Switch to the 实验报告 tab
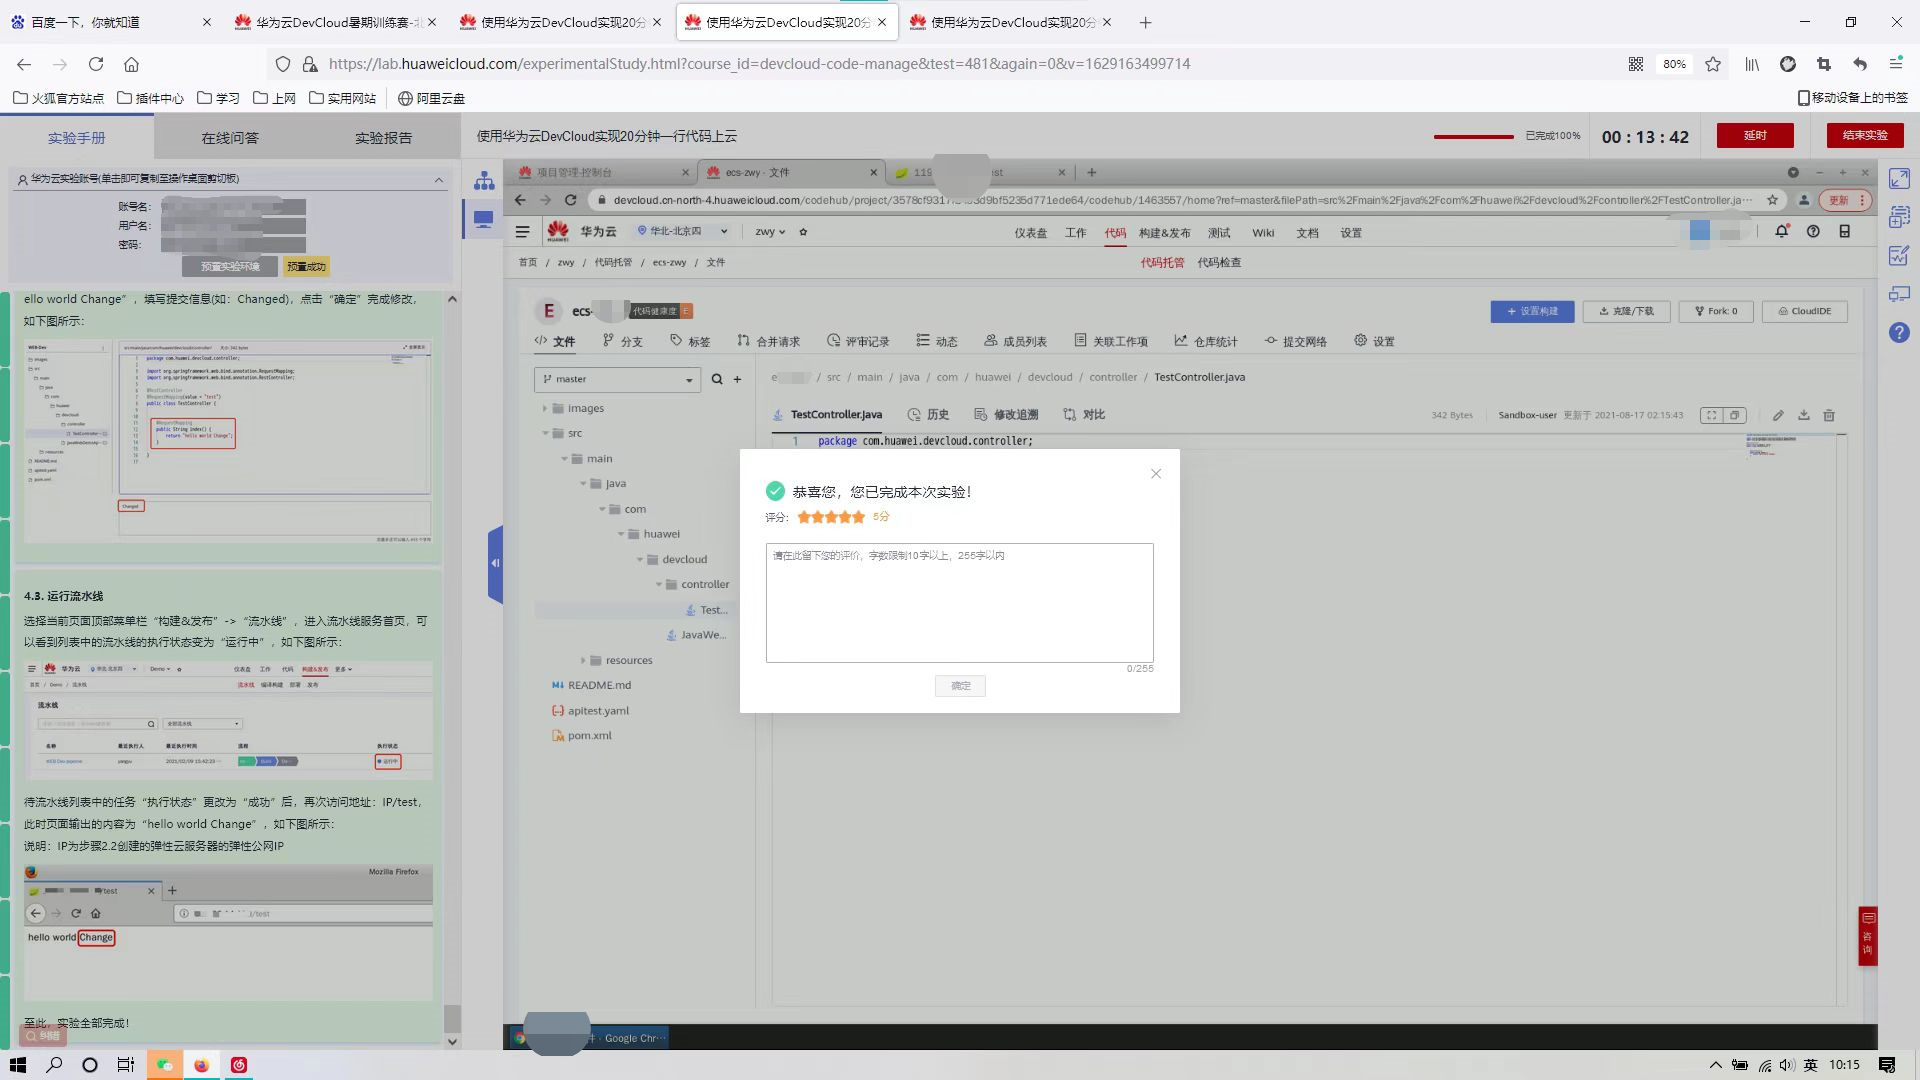Image resolution: width=1920 pixels, height=1080 pixels. tap(383, 138)
